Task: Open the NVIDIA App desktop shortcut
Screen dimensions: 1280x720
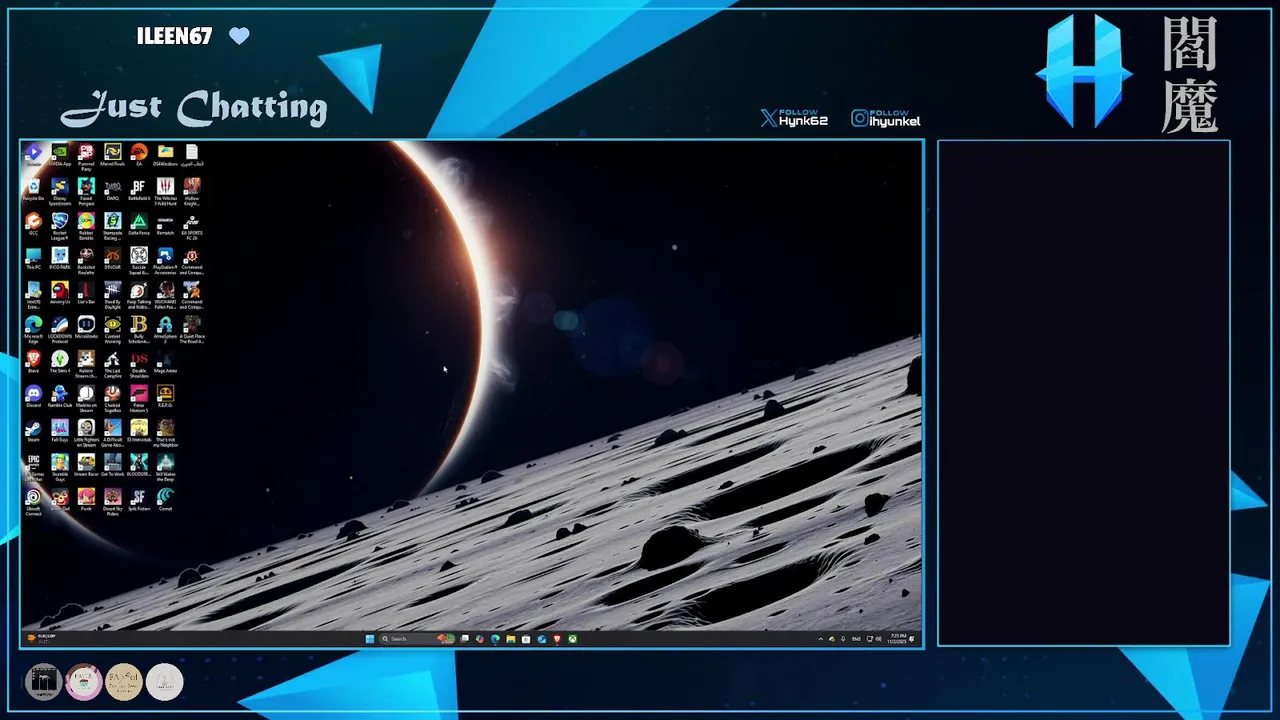Action: pos(60,156)
